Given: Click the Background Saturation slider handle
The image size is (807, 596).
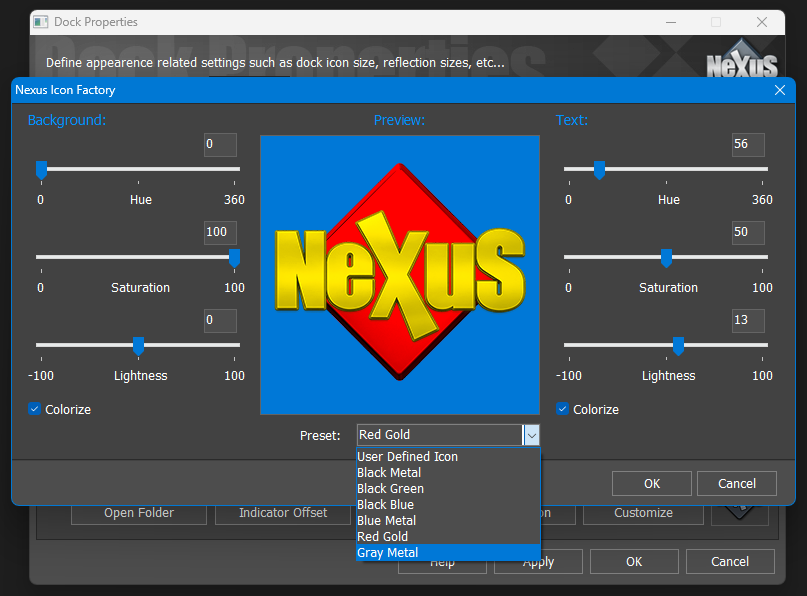Looking at the screenshot, I should coord(234,258).
